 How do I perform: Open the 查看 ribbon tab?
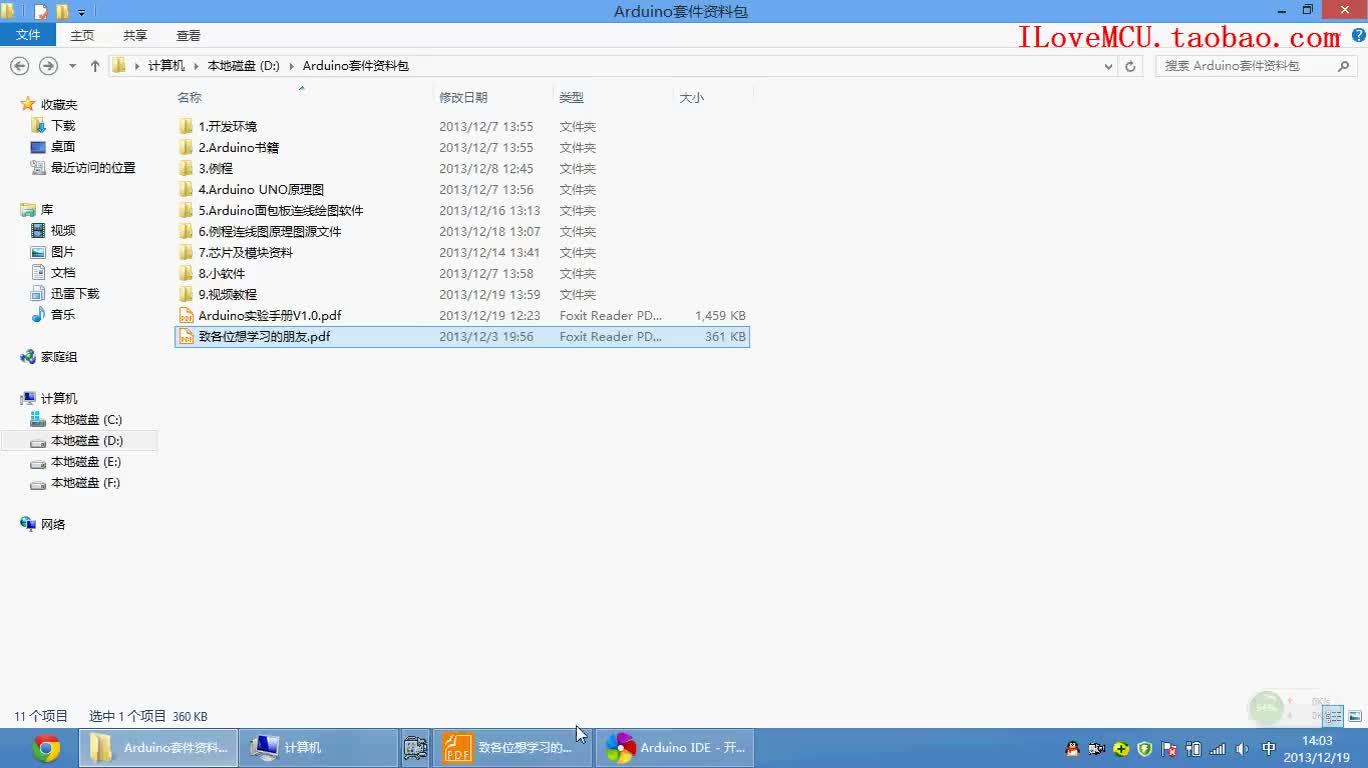(x=188, y=35)
